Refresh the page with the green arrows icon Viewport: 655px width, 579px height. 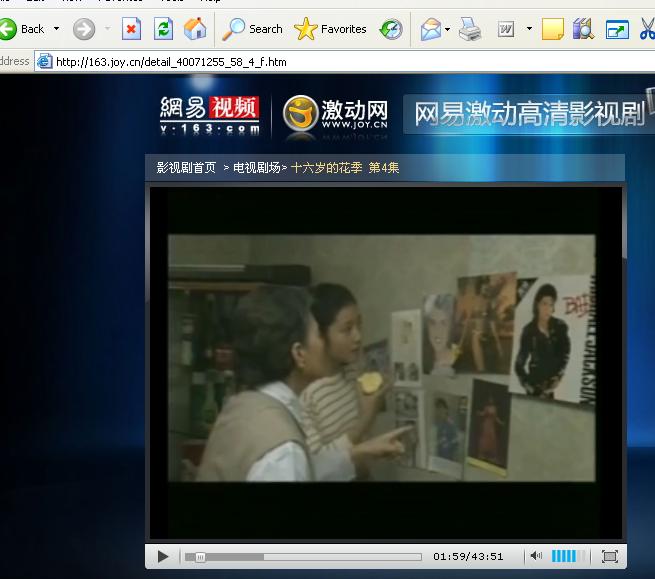click(163, 29)
